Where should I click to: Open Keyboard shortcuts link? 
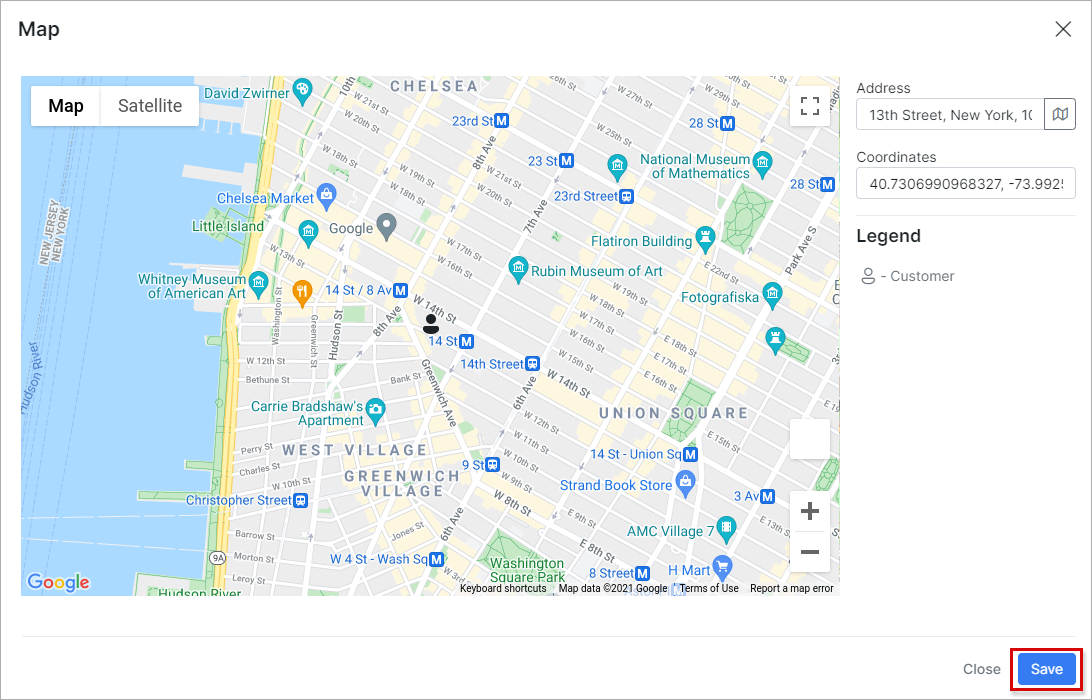[x=503, y=589]
